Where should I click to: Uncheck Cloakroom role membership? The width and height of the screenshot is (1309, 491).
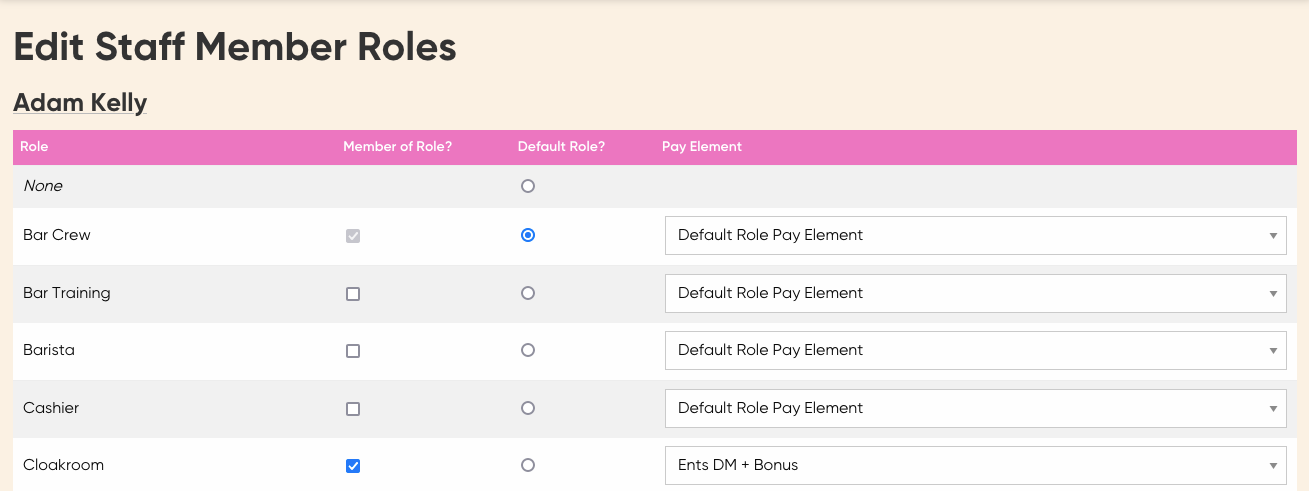352,466
